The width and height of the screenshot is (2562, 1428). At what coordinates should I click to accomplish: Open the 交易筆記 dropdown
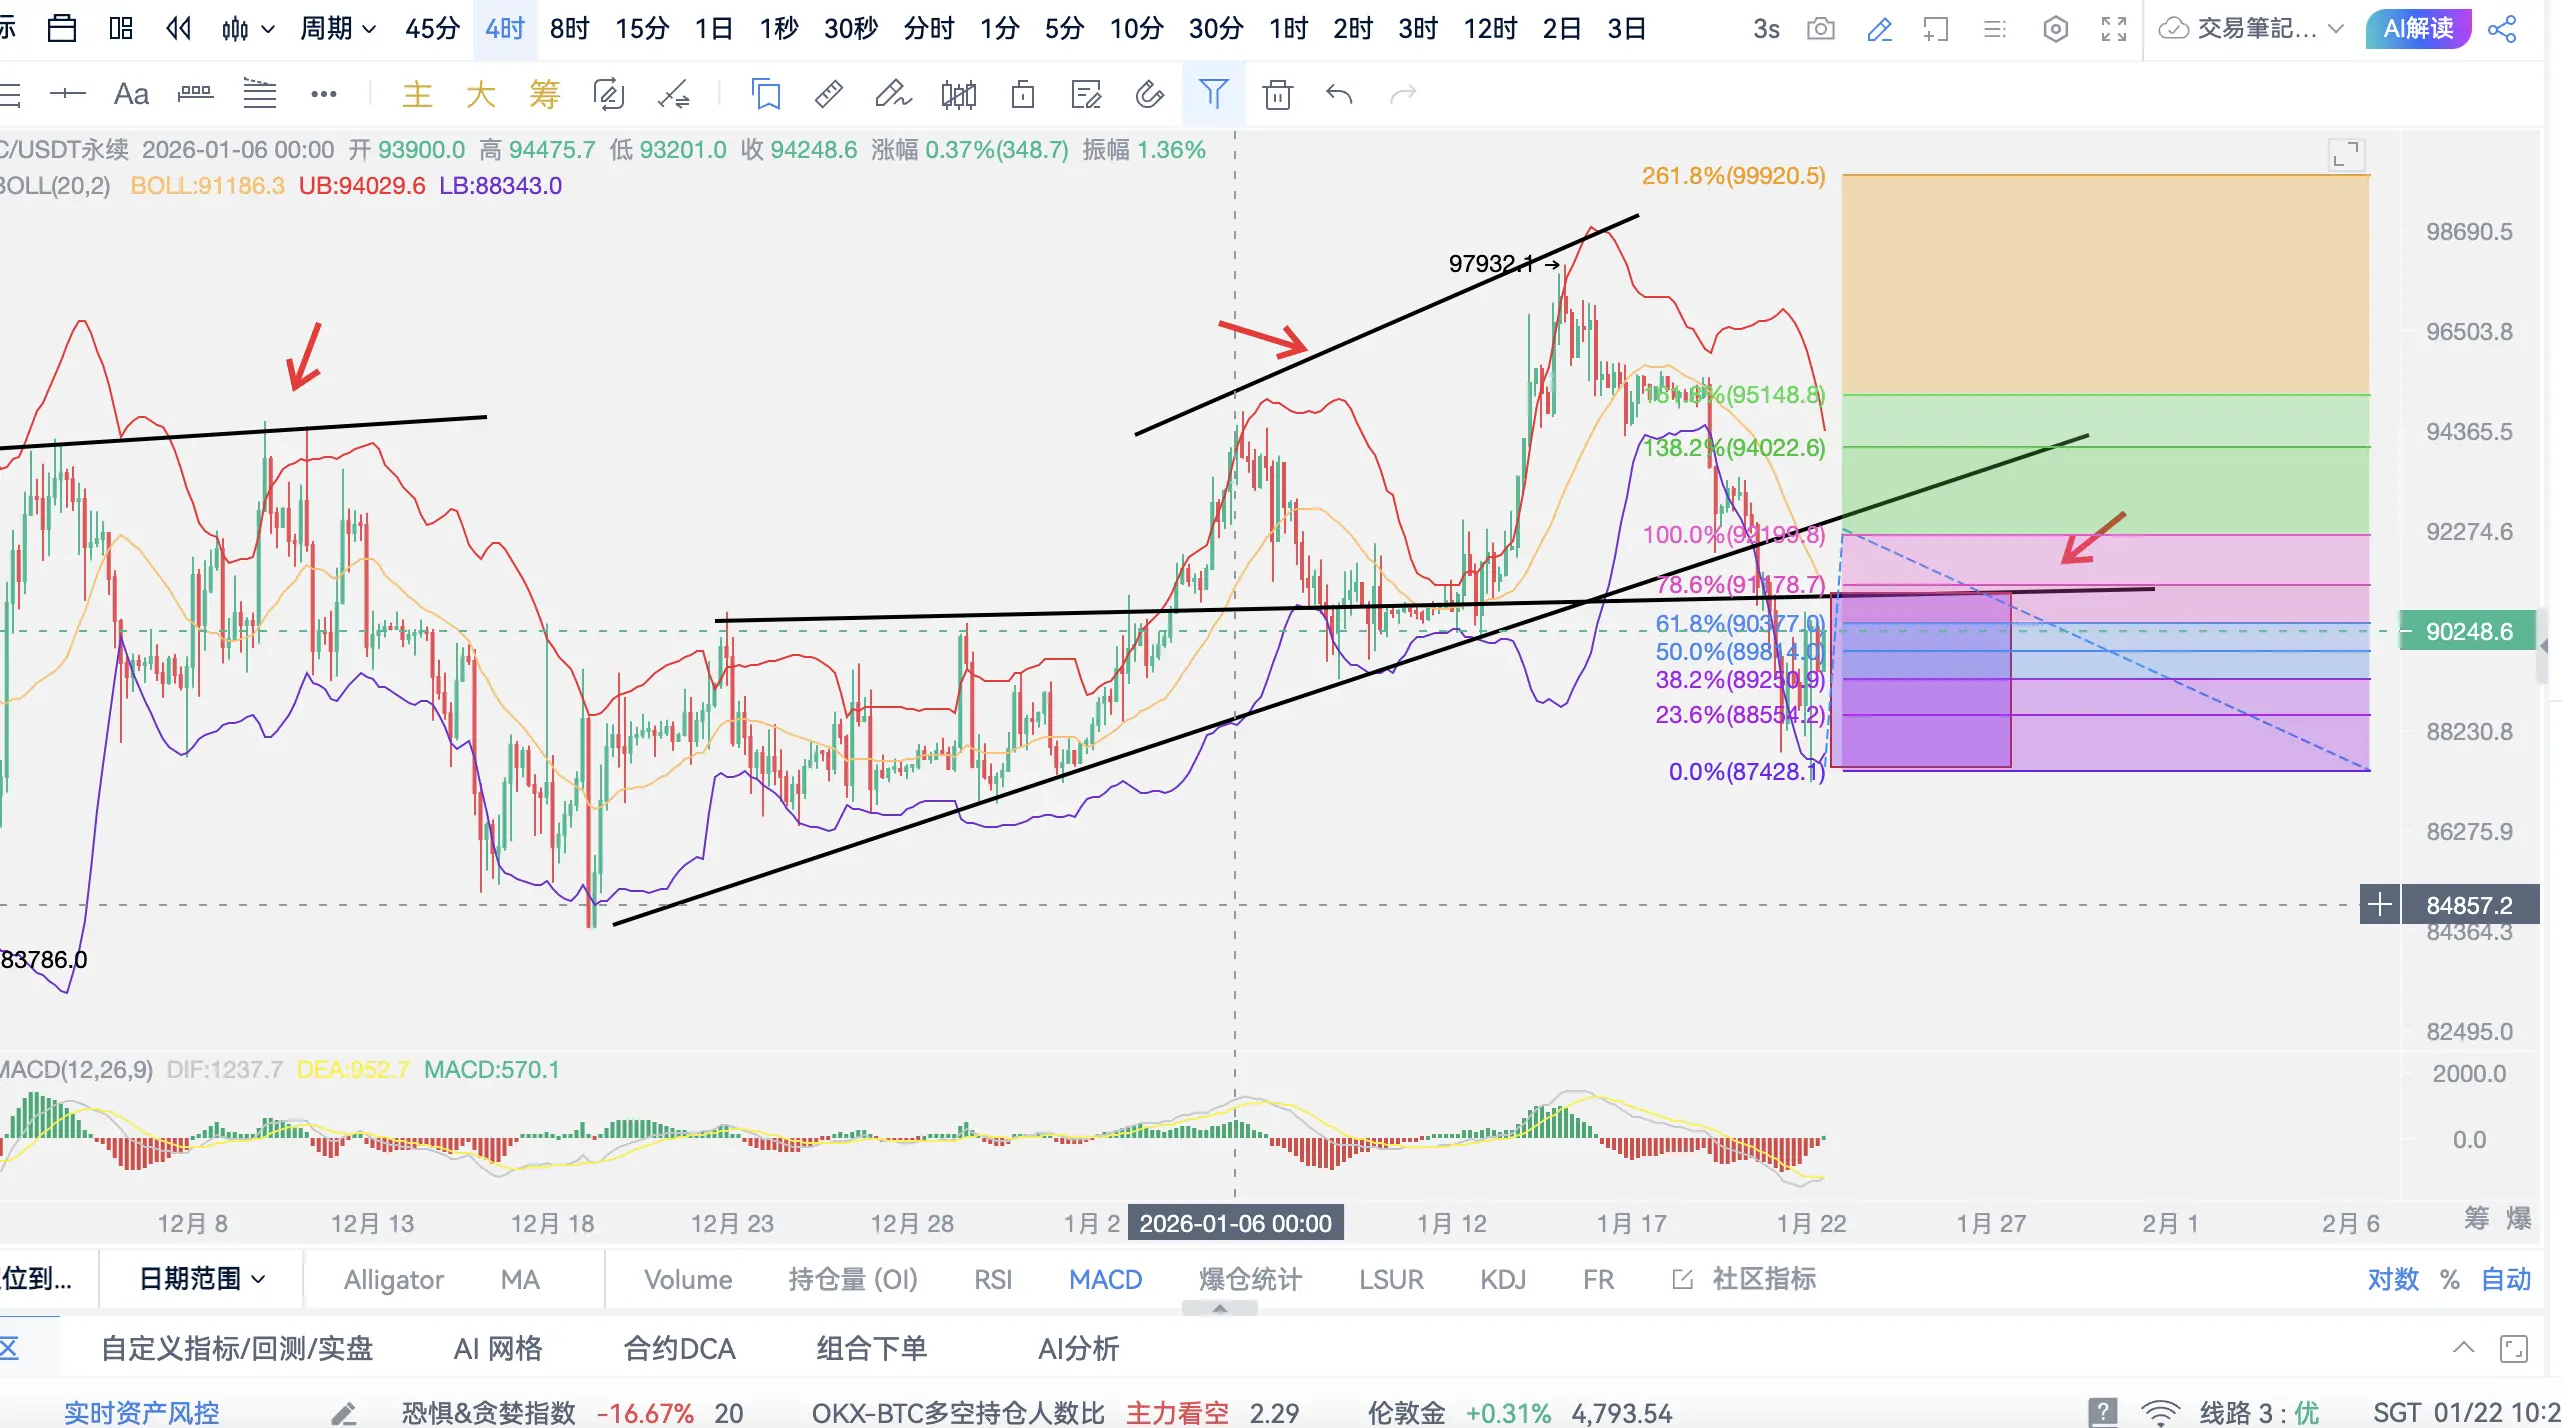(x=2252, y=29)
